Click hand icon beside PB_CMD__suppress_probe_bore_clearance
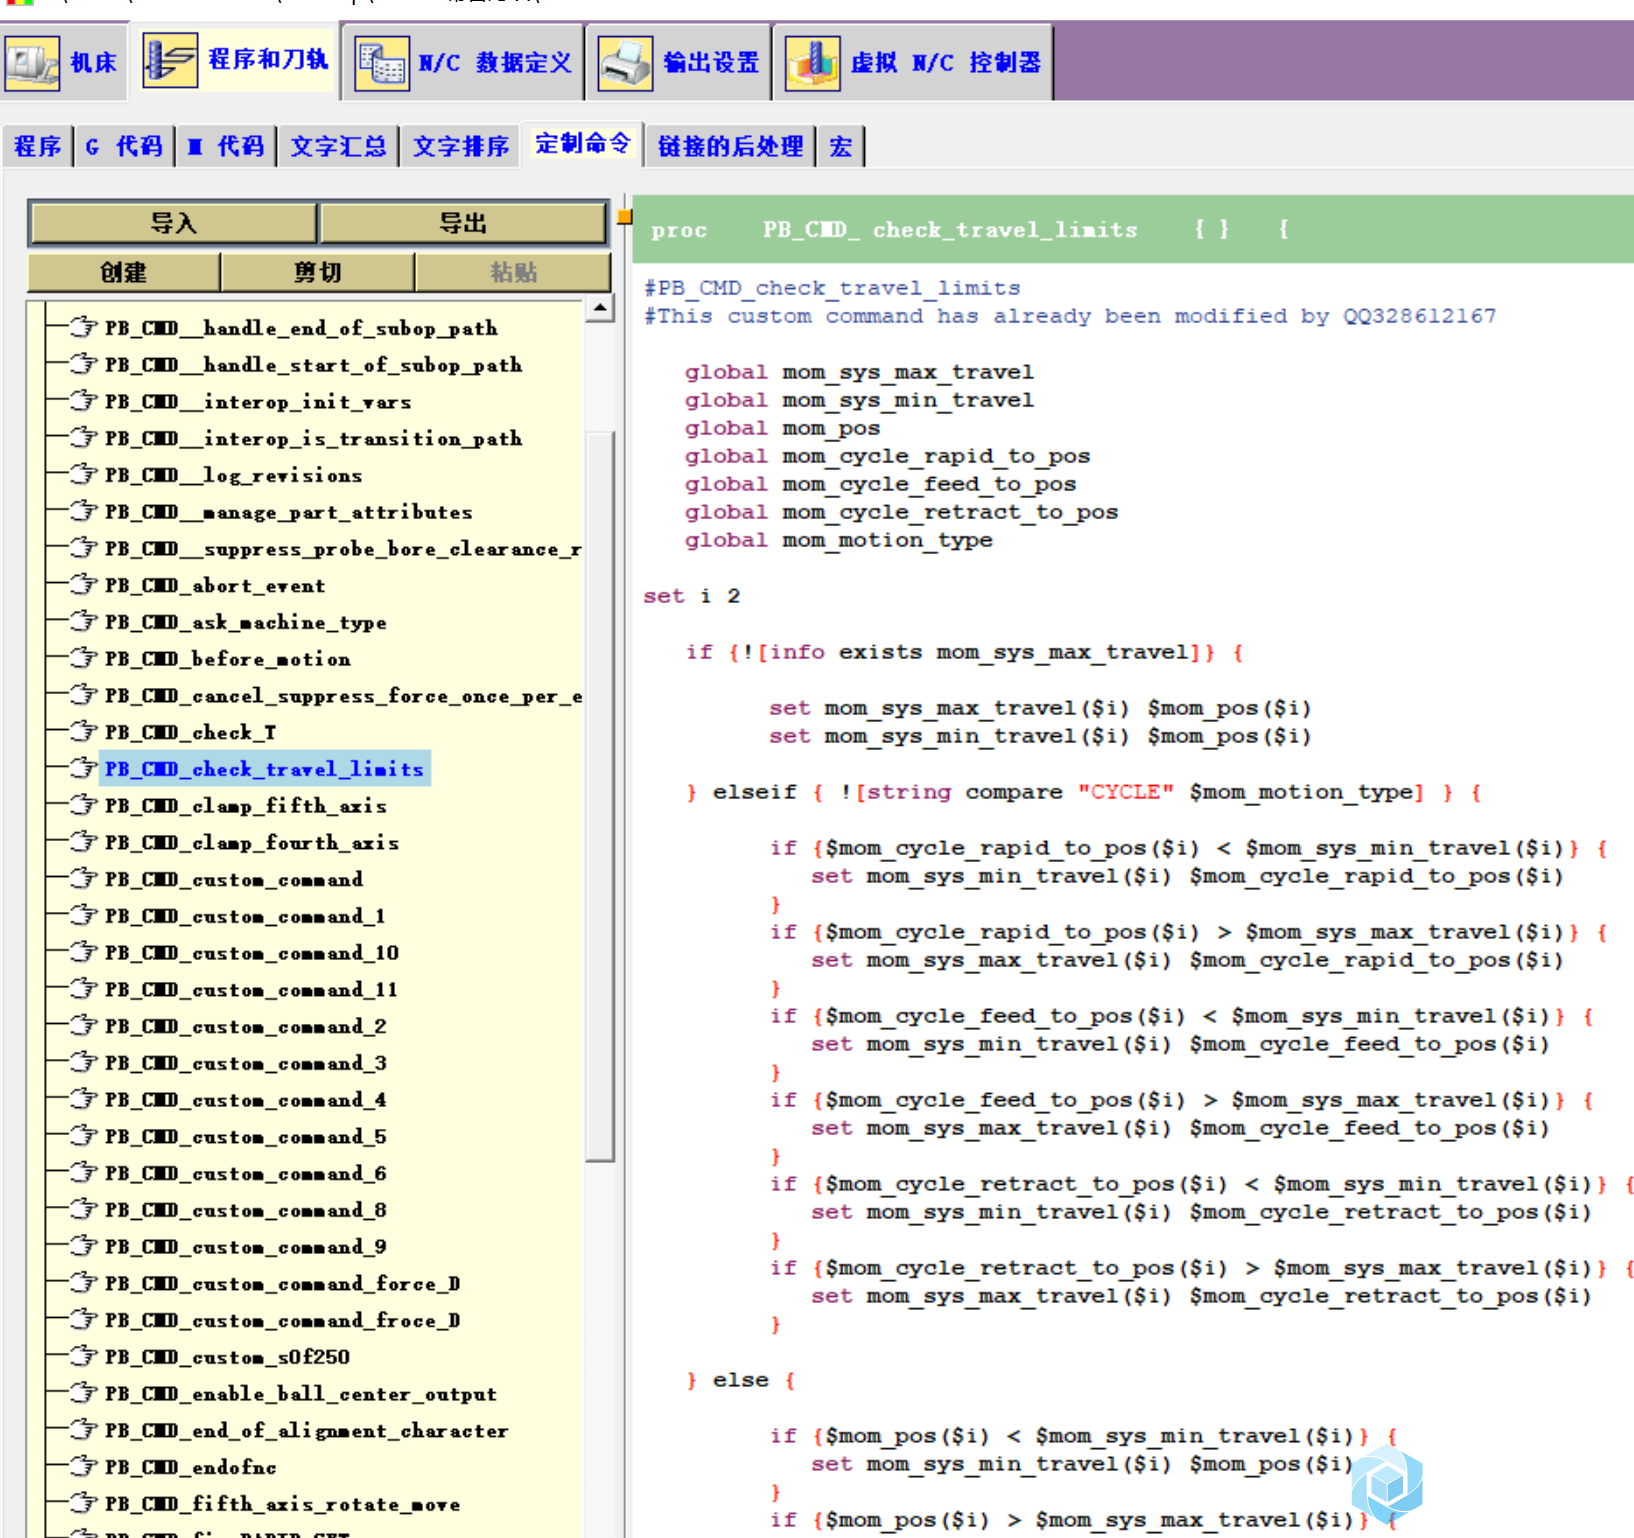Image resolution: width=1634 pixels, height=1538 pixels. (83, 547)
